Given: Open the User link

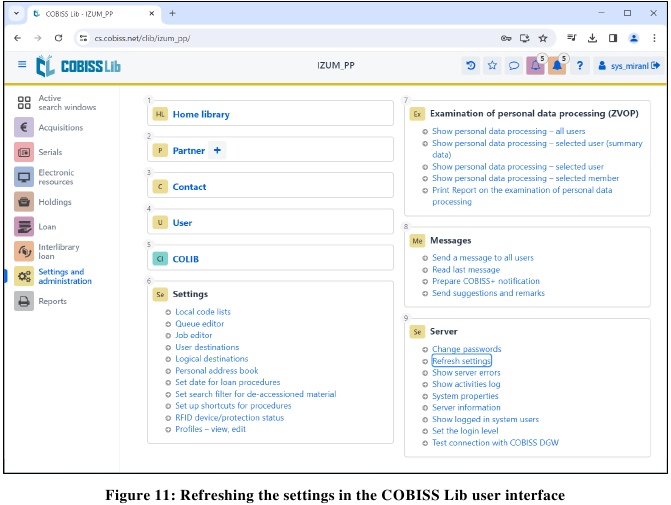Looking at the screenshot, I should click(x=182, y=223).
